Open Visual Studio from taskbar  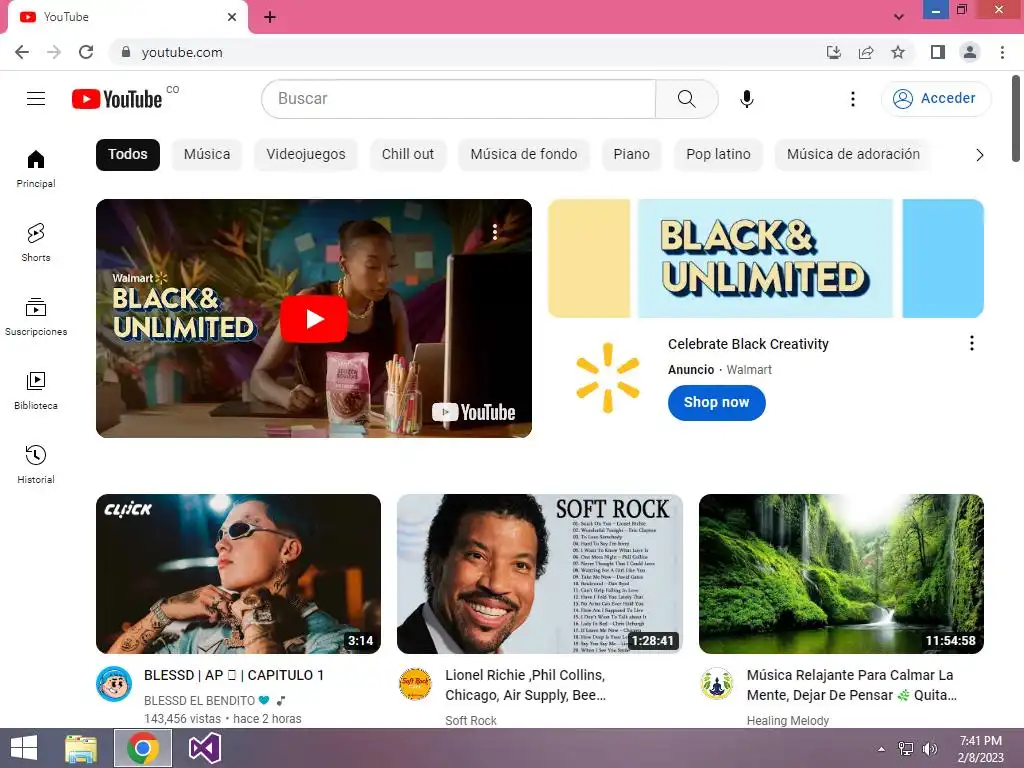(x=204, y=748)
